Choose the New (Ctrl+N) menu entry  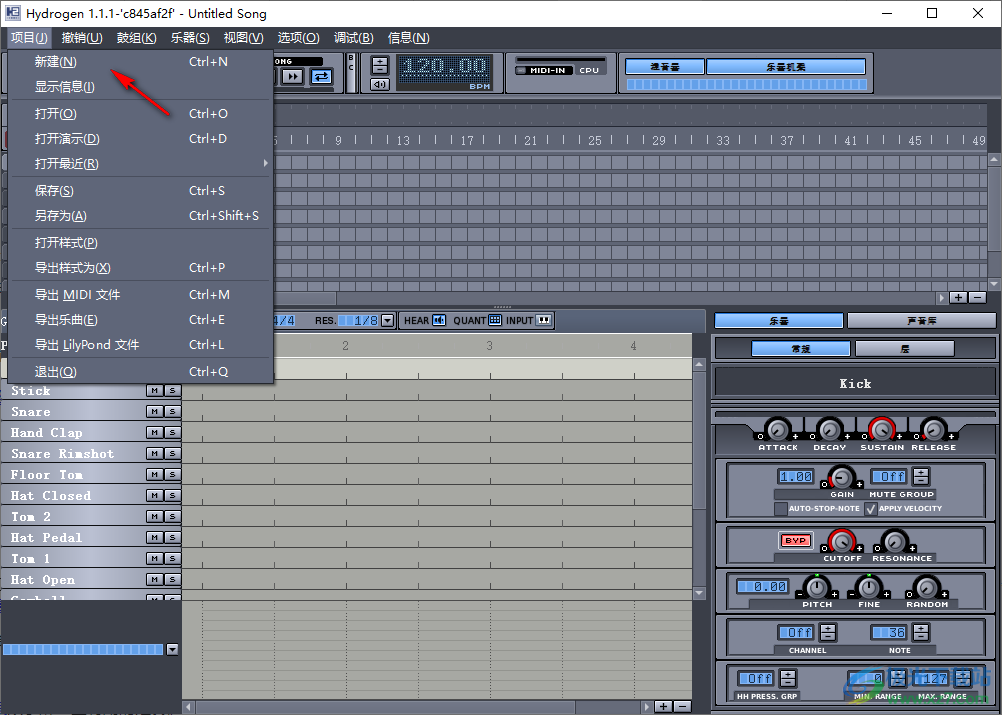pos(141,61)
